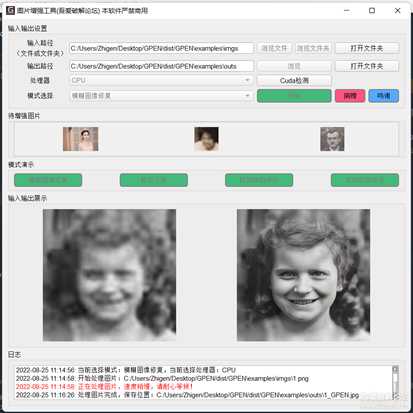
Task: Click the pink button beside start
Action: click(350, 96)
